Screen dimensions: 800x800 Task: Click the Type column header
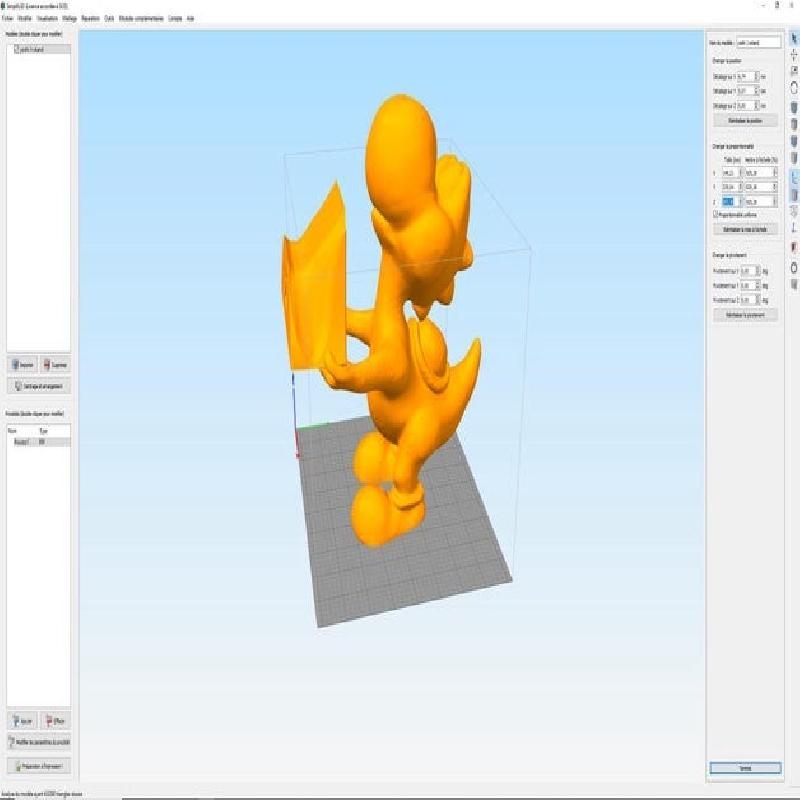43,431
